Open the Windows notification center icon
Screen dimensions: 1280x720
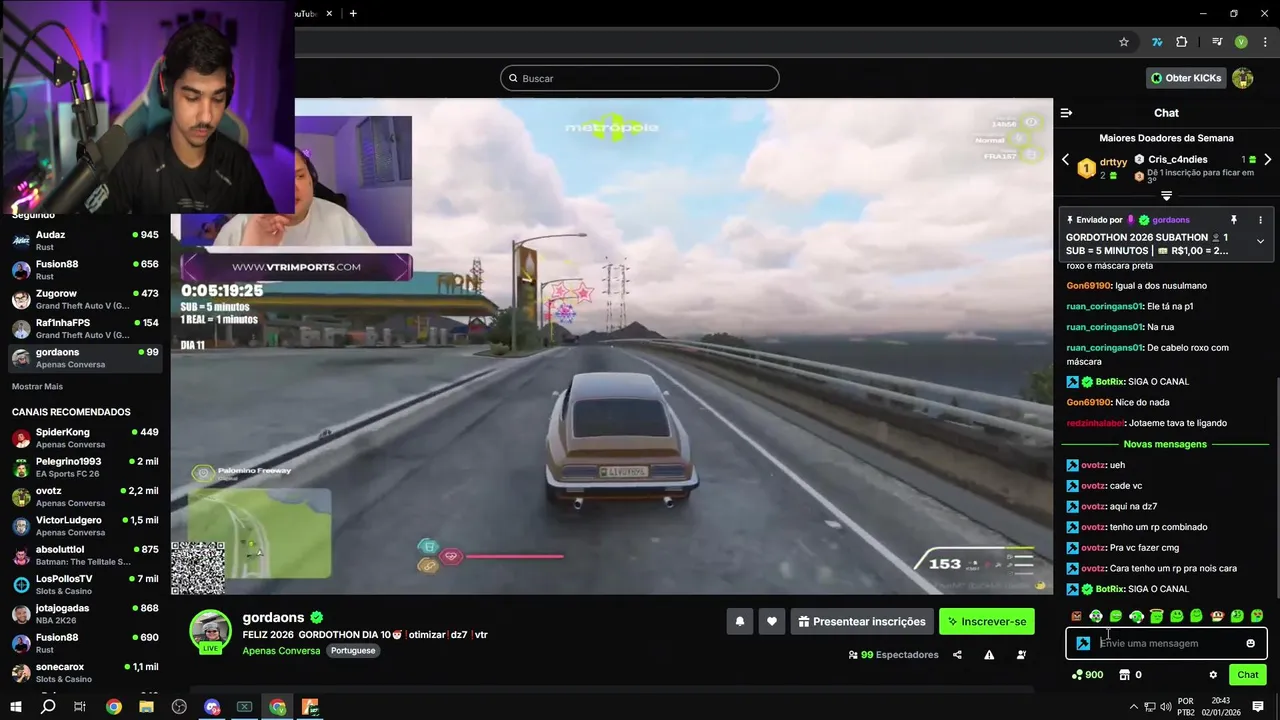point(1258,706)
